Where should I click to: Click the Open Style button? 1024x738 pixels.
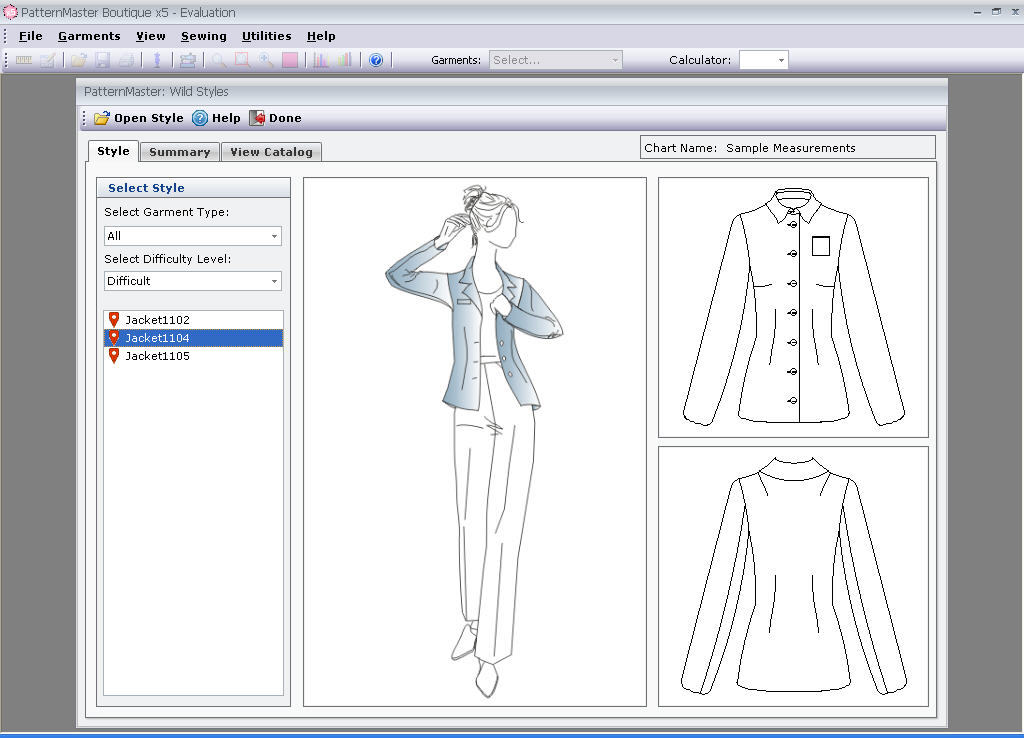pos(138,118)
